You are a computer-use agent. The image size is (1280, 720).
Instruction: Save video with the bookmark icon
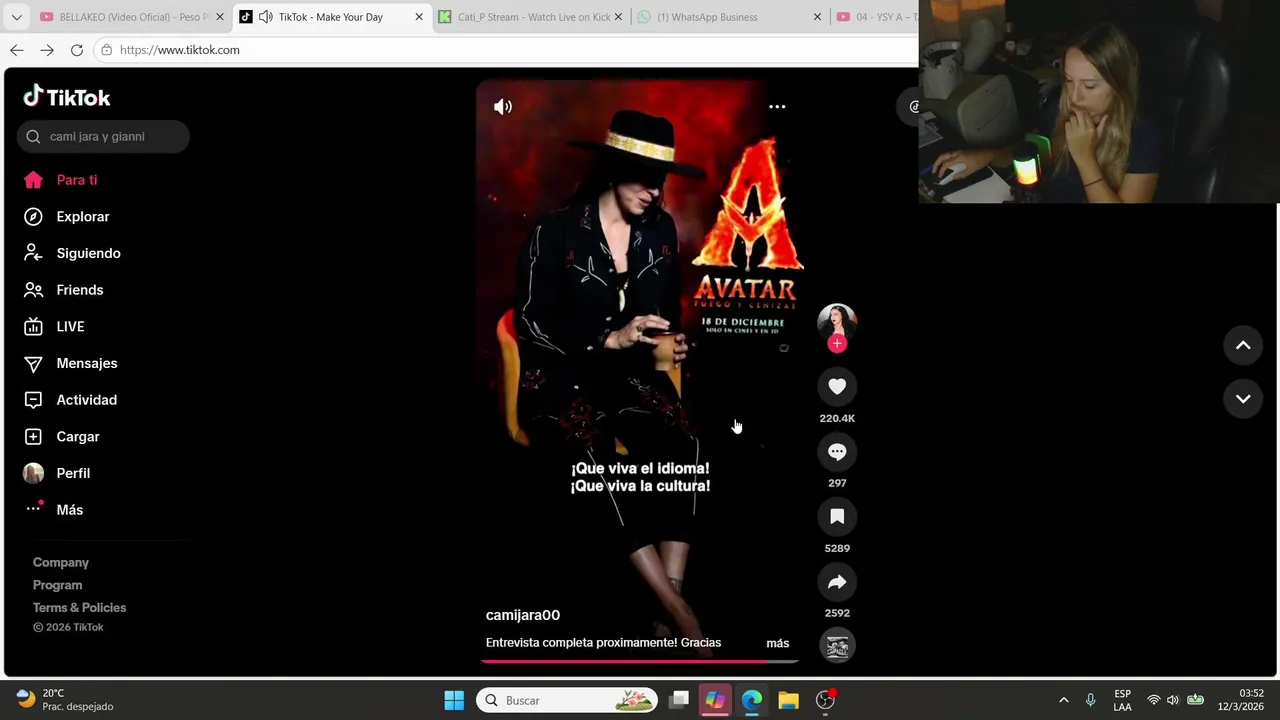click(837, 517)
